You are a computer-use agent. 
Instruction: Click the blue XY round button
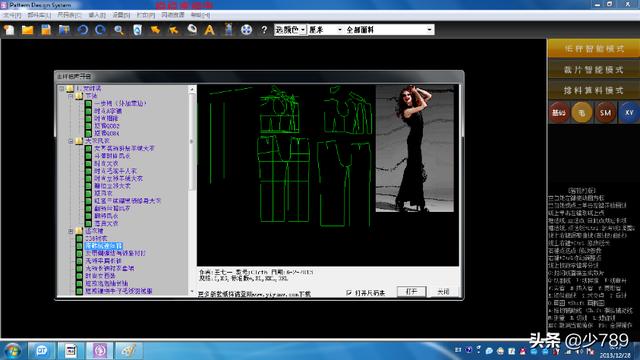tap(629, 113)
